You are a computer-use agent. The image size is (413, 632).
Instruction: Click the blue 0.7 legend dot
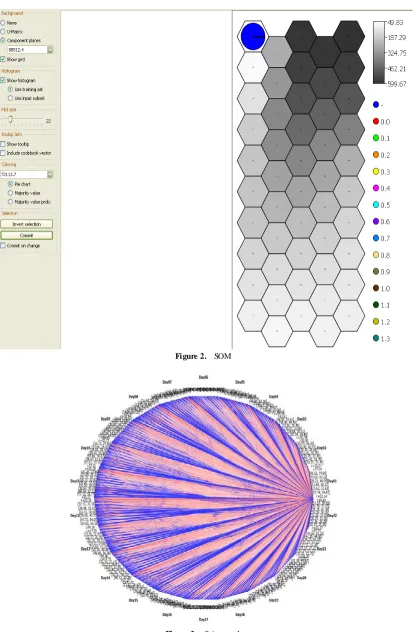coord(376,238)
